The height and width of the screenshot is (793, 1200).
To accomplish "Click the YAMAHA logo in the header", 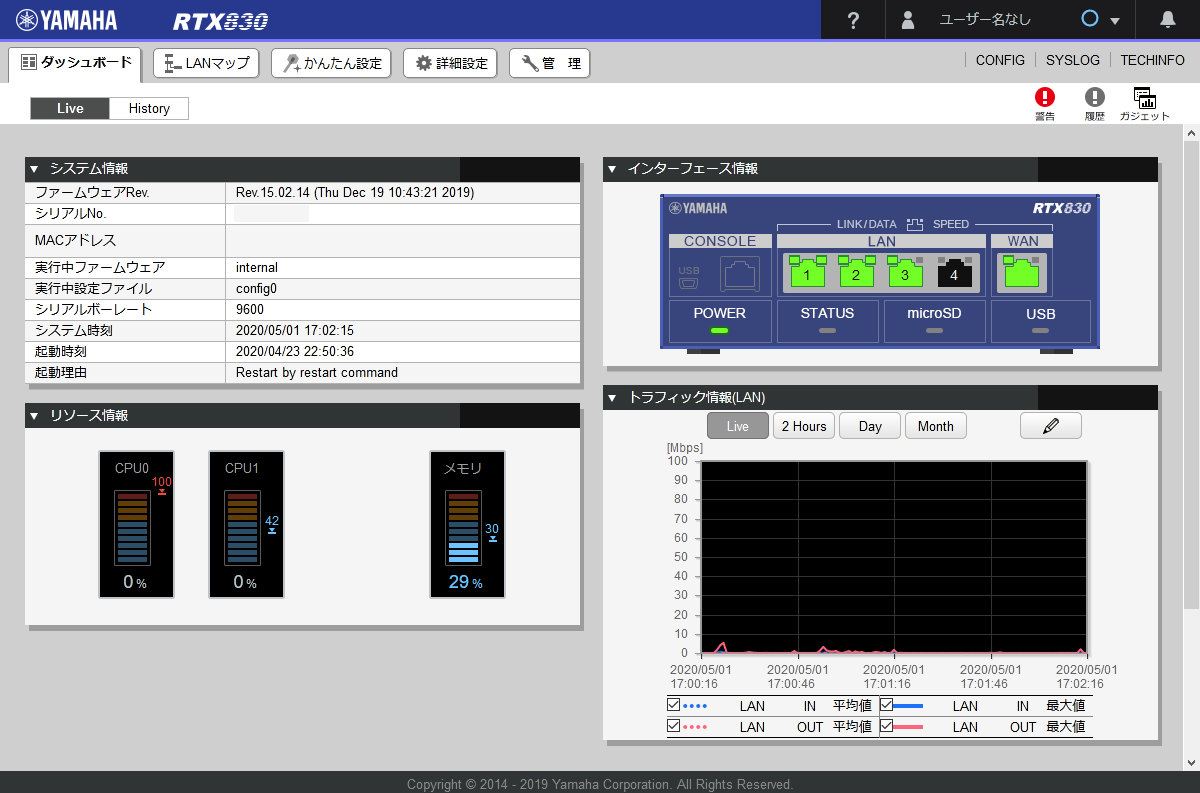I will tap(65, 19).
